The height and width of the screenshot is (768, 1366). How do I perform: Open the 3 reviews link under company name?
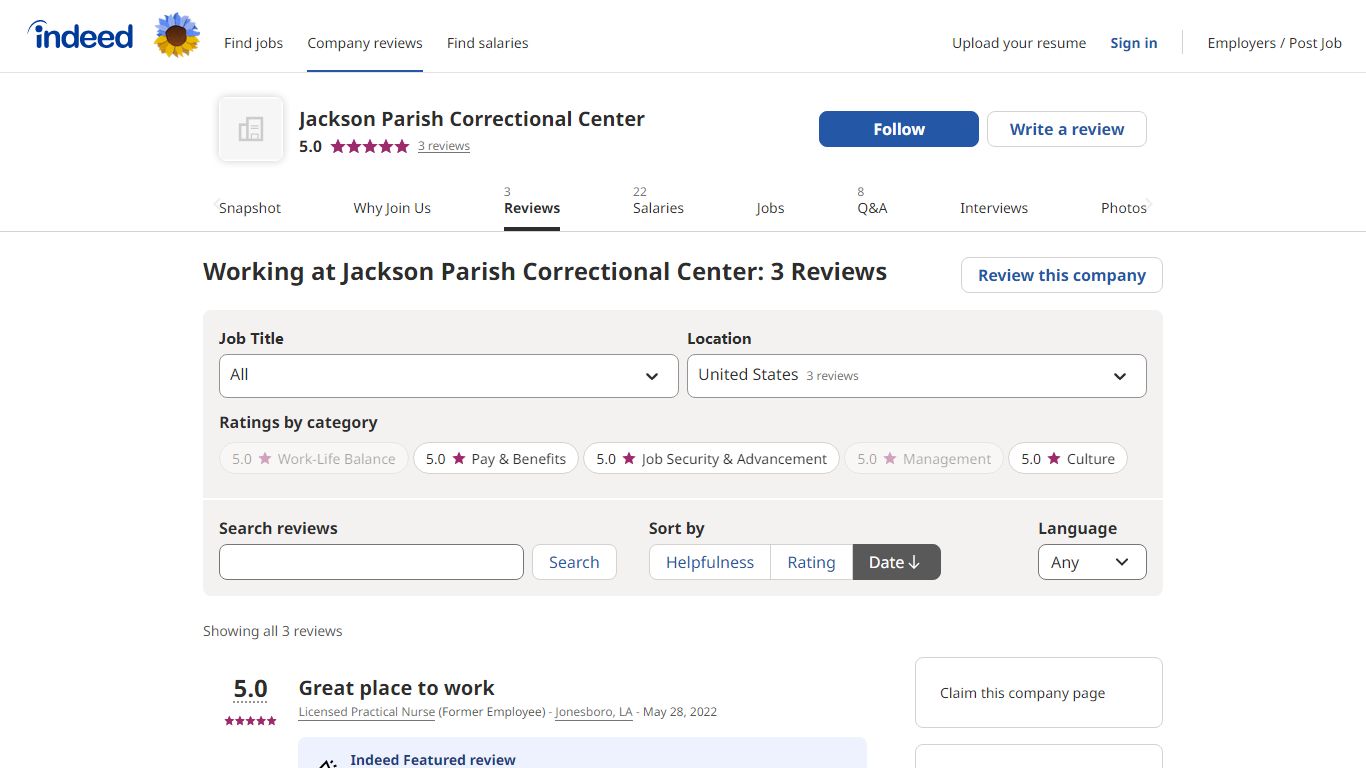pyautogui.click(x=444, y=146)
